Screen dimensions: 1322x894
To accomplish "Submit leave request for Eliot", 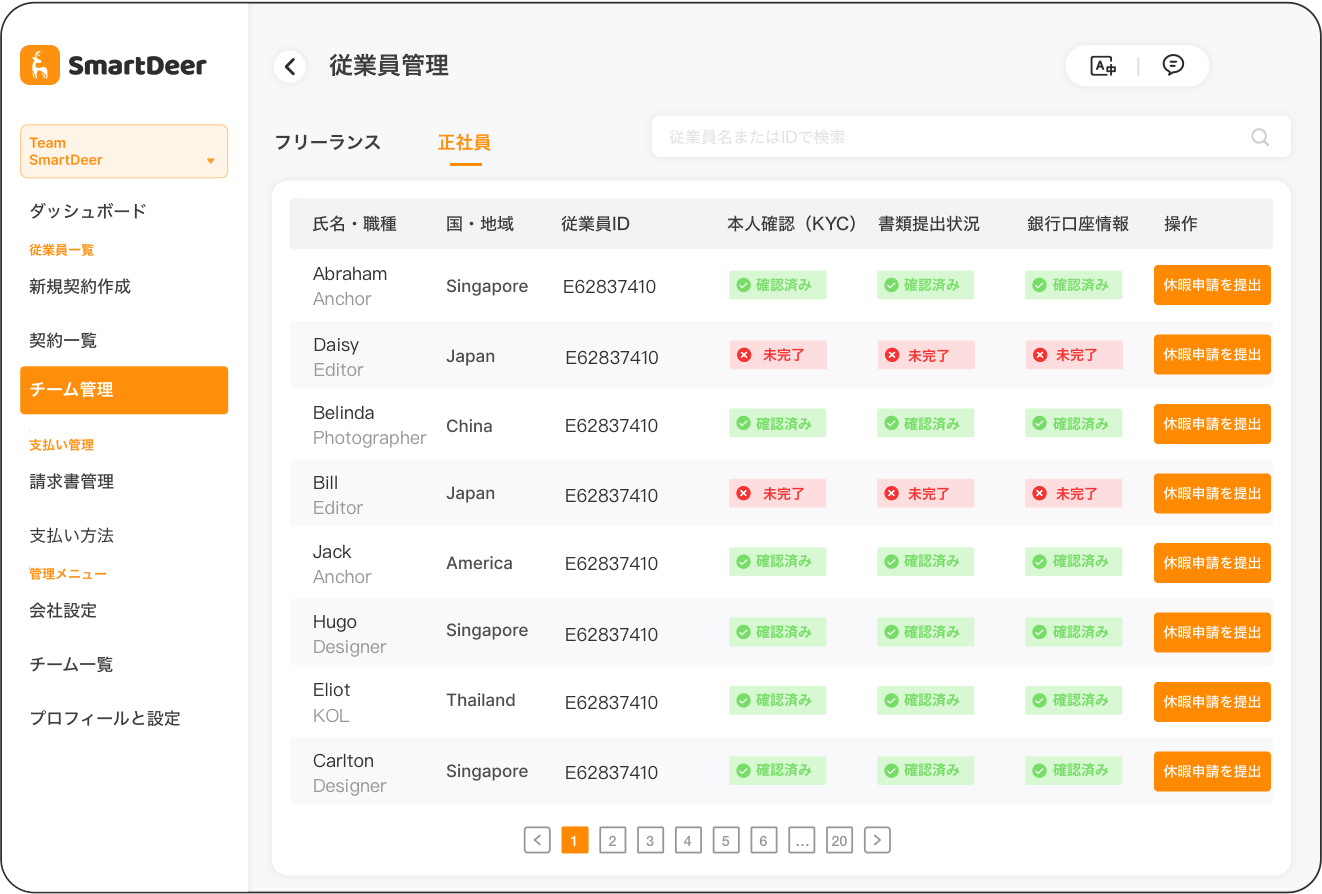I will (x=1212, y=701).
